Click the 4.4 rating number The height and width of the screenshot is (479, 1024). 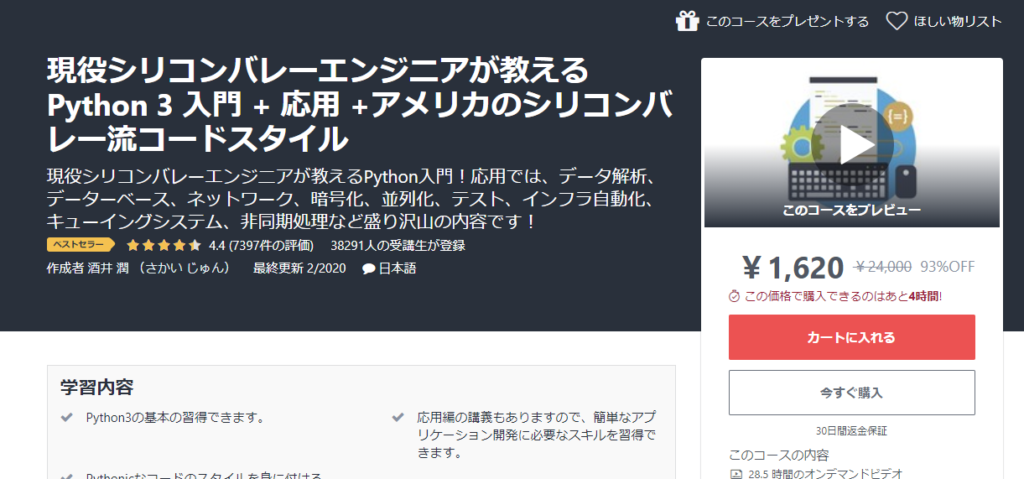(x=216, y=246)
